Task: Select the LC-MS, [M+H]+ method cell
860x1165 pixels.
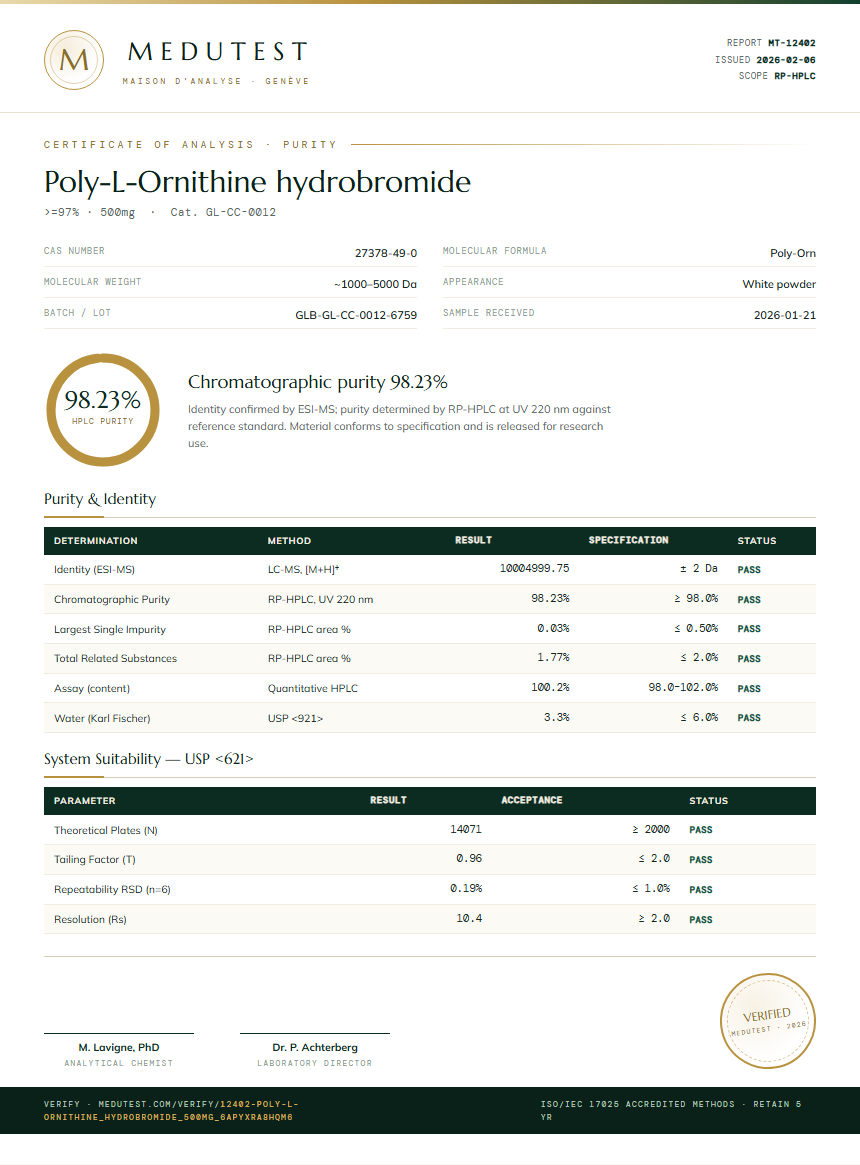Action: [303, 570]
